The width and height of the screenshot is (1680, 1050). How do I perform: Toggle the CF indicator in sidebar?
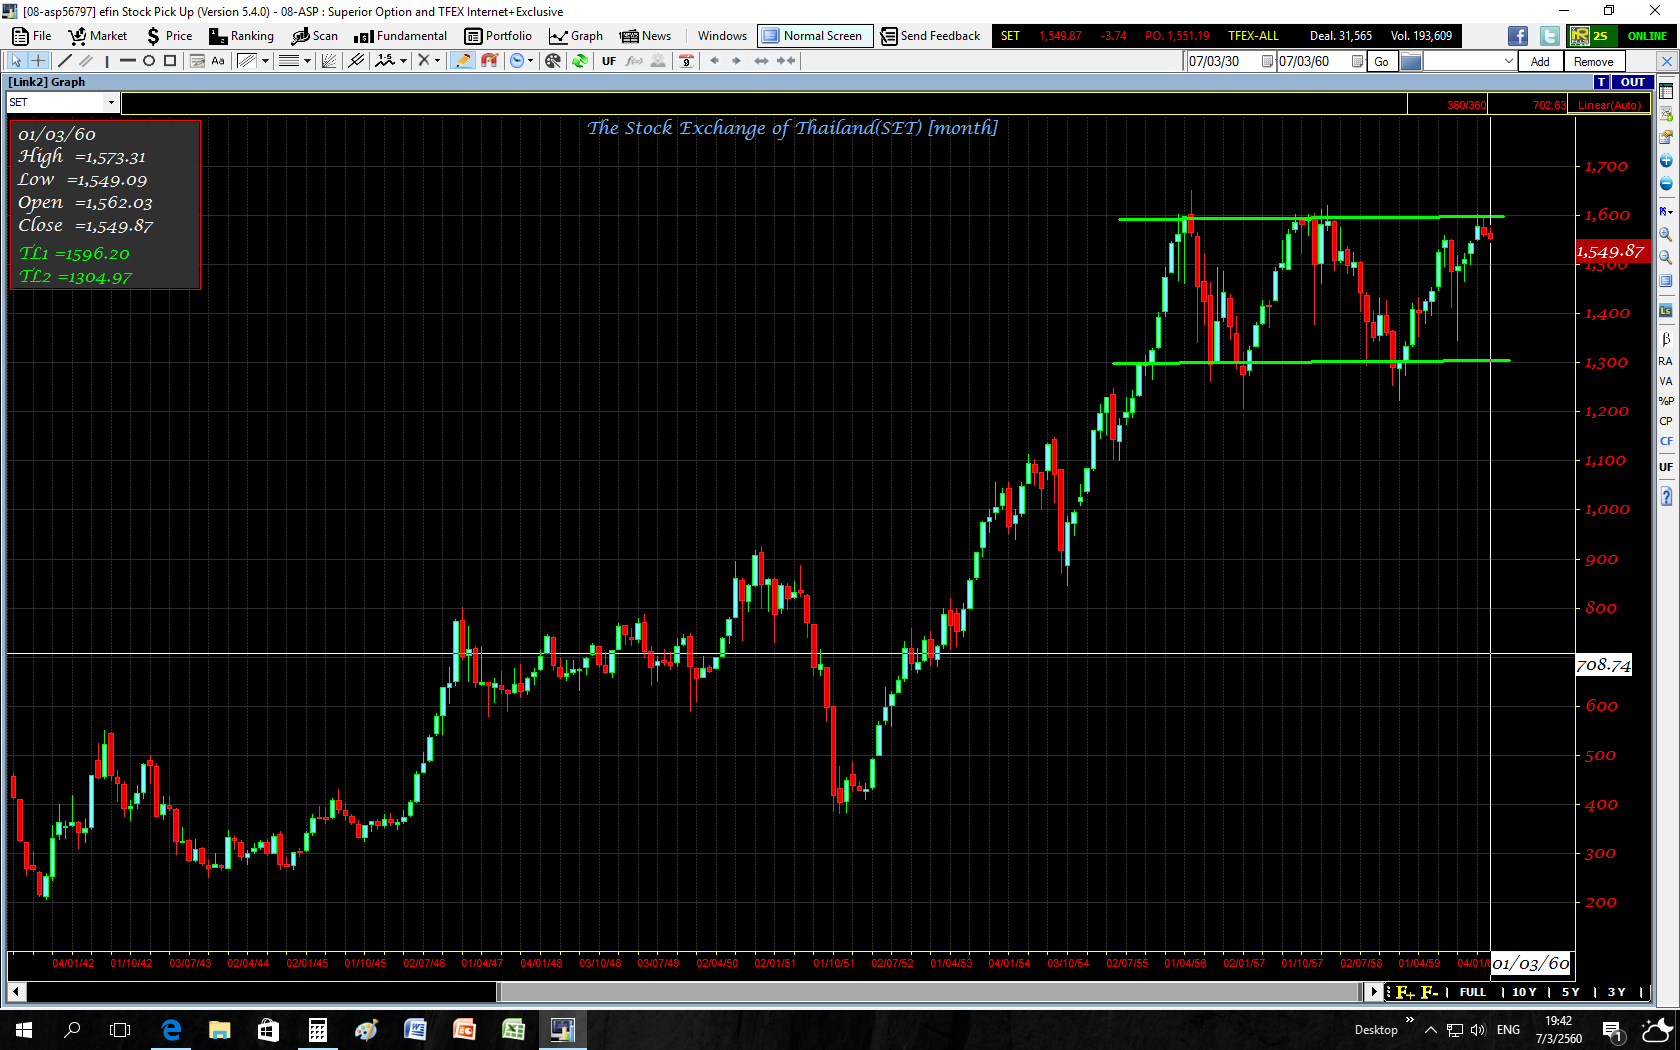[1666, 441]
